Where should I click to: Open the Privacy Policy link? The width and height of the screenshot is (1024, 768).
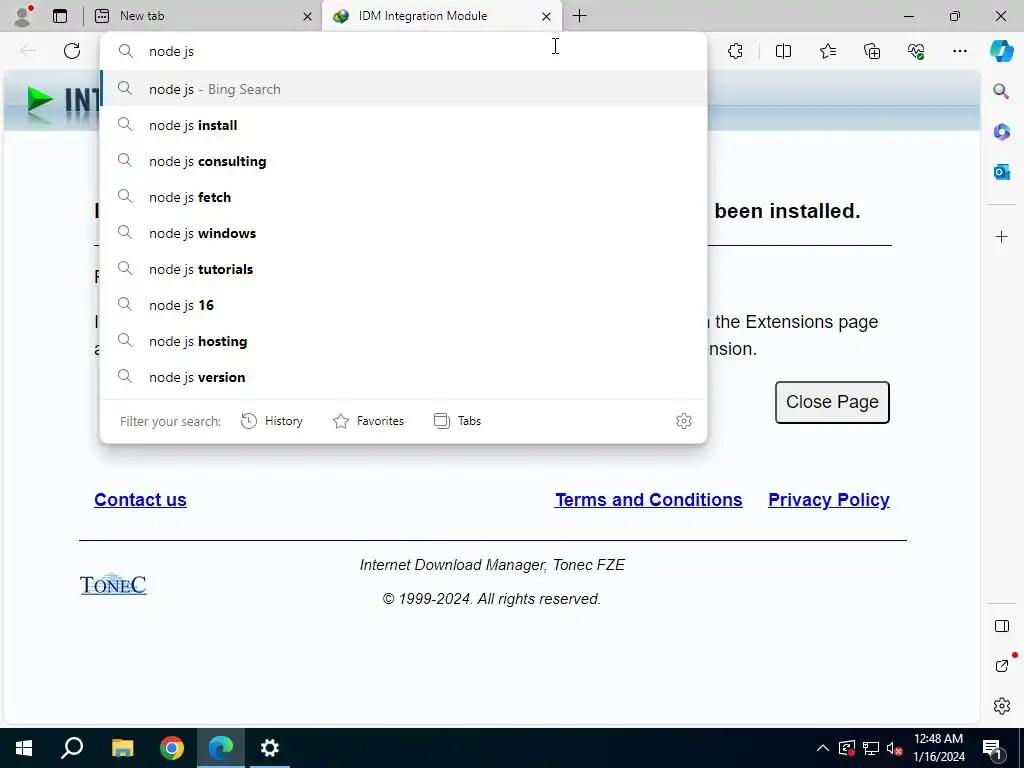(x=829, y=500)
